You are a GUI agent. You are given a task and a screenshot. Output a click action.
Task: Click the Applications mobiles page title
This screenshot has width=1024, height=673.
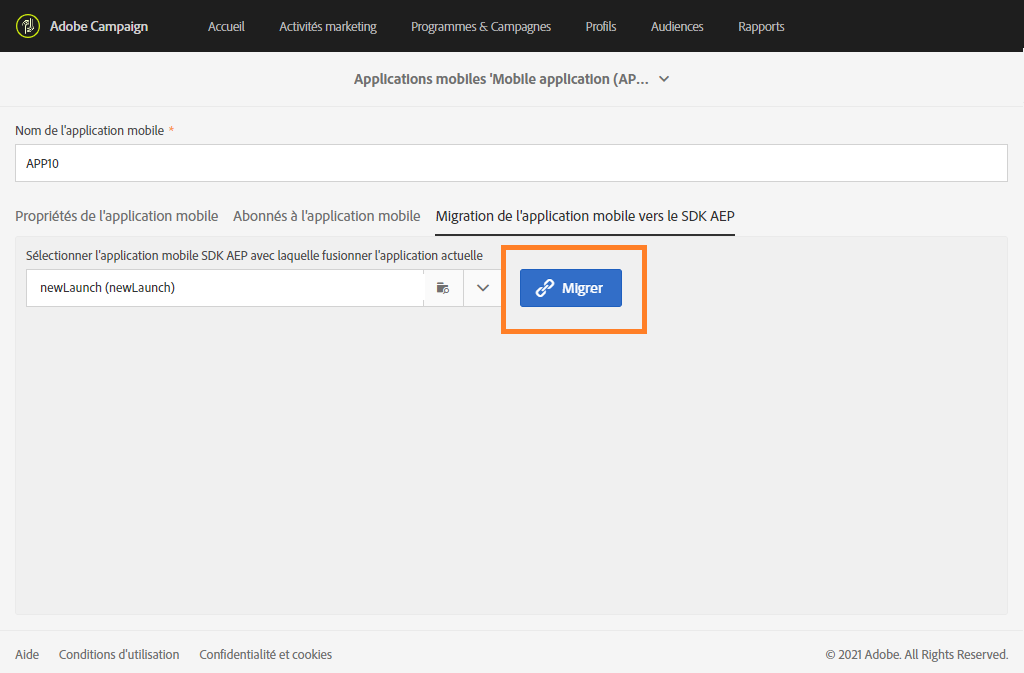coord(502,79)
